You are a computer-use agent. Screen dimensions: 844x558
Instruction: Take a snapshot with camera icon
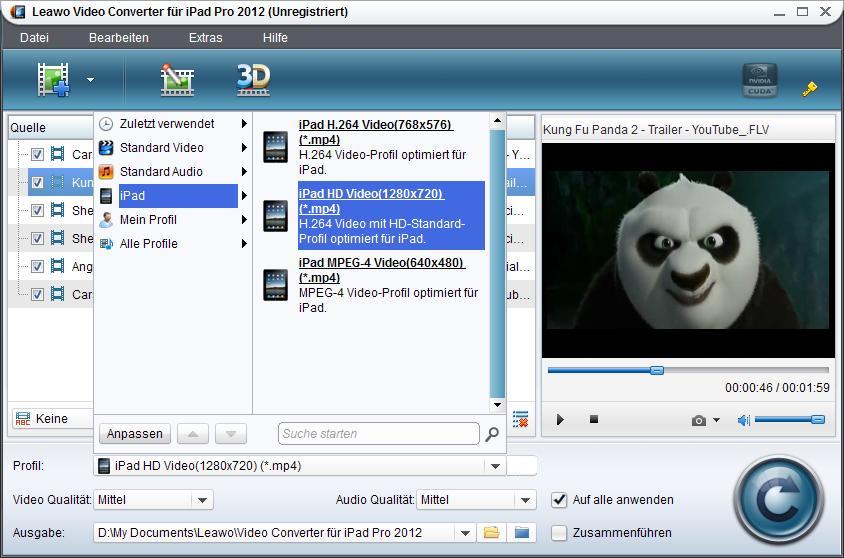pyautogui.click(x=699, y=420)
